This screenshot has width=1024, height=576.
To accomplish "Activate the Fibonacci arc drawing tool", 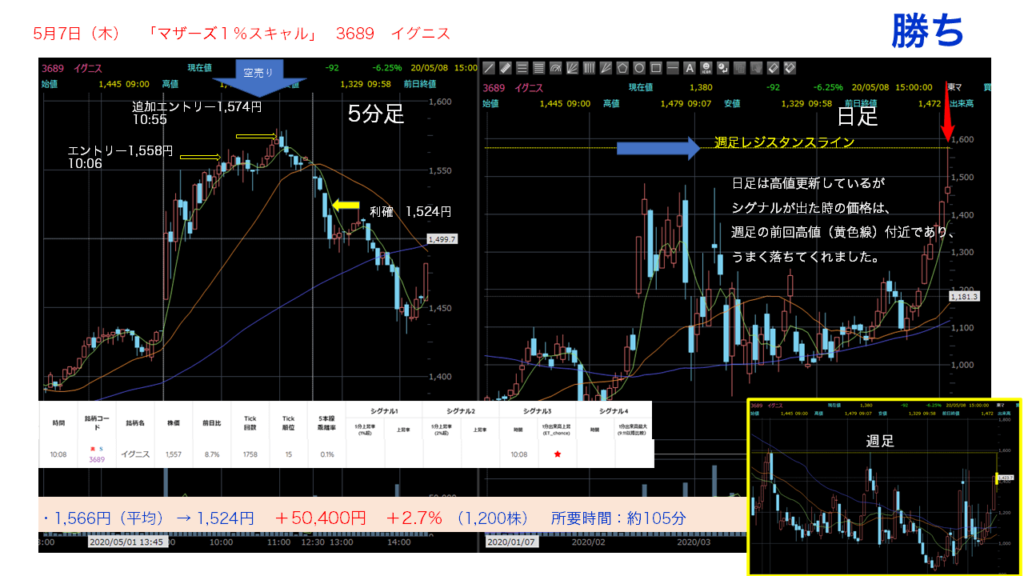I will 556,68.
